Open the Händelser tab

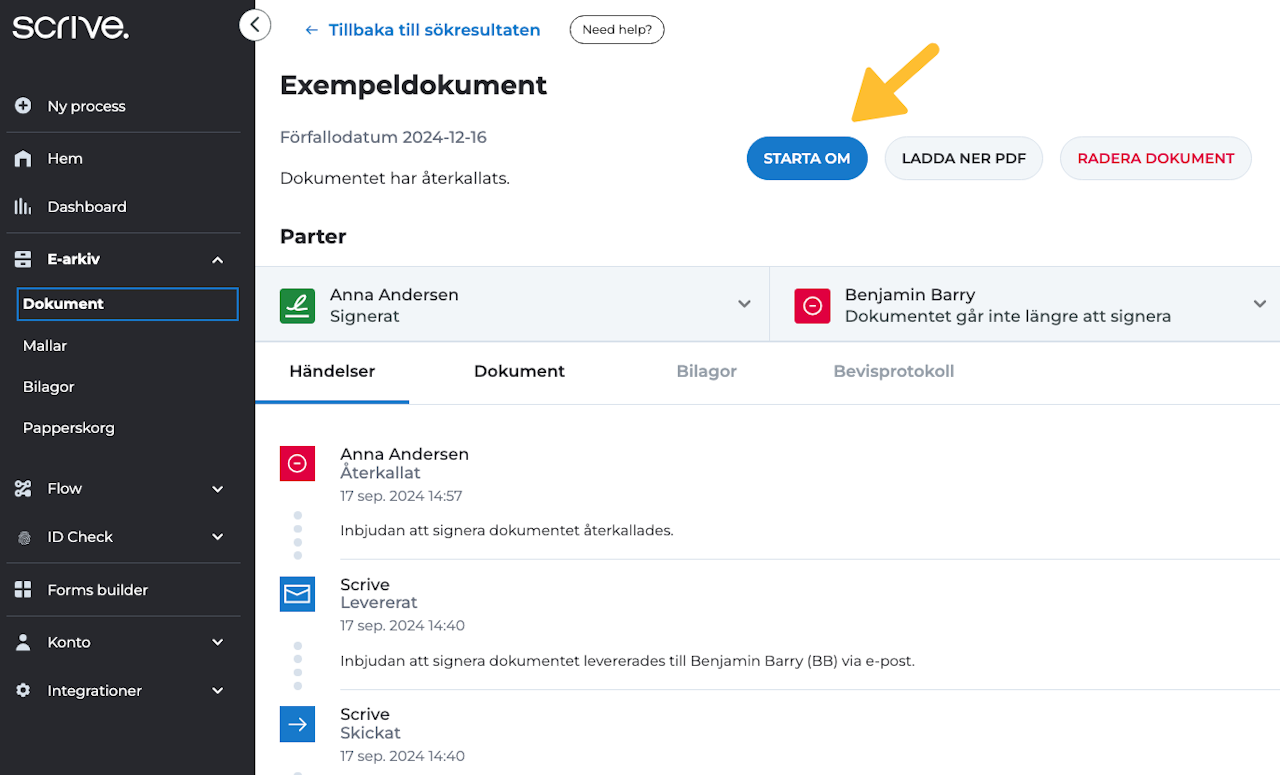(332, 372)
